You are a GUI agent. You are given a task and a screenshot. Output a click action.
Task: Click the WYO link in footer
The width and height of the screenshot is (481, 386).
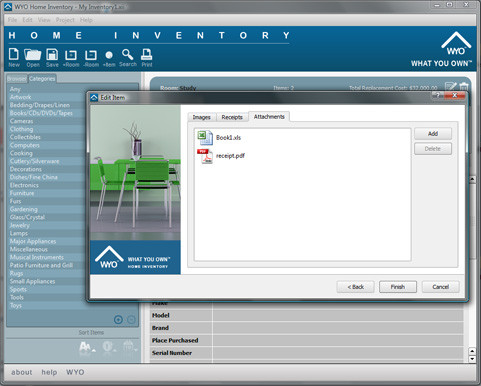pyautogui.click(x=75, y=372)
